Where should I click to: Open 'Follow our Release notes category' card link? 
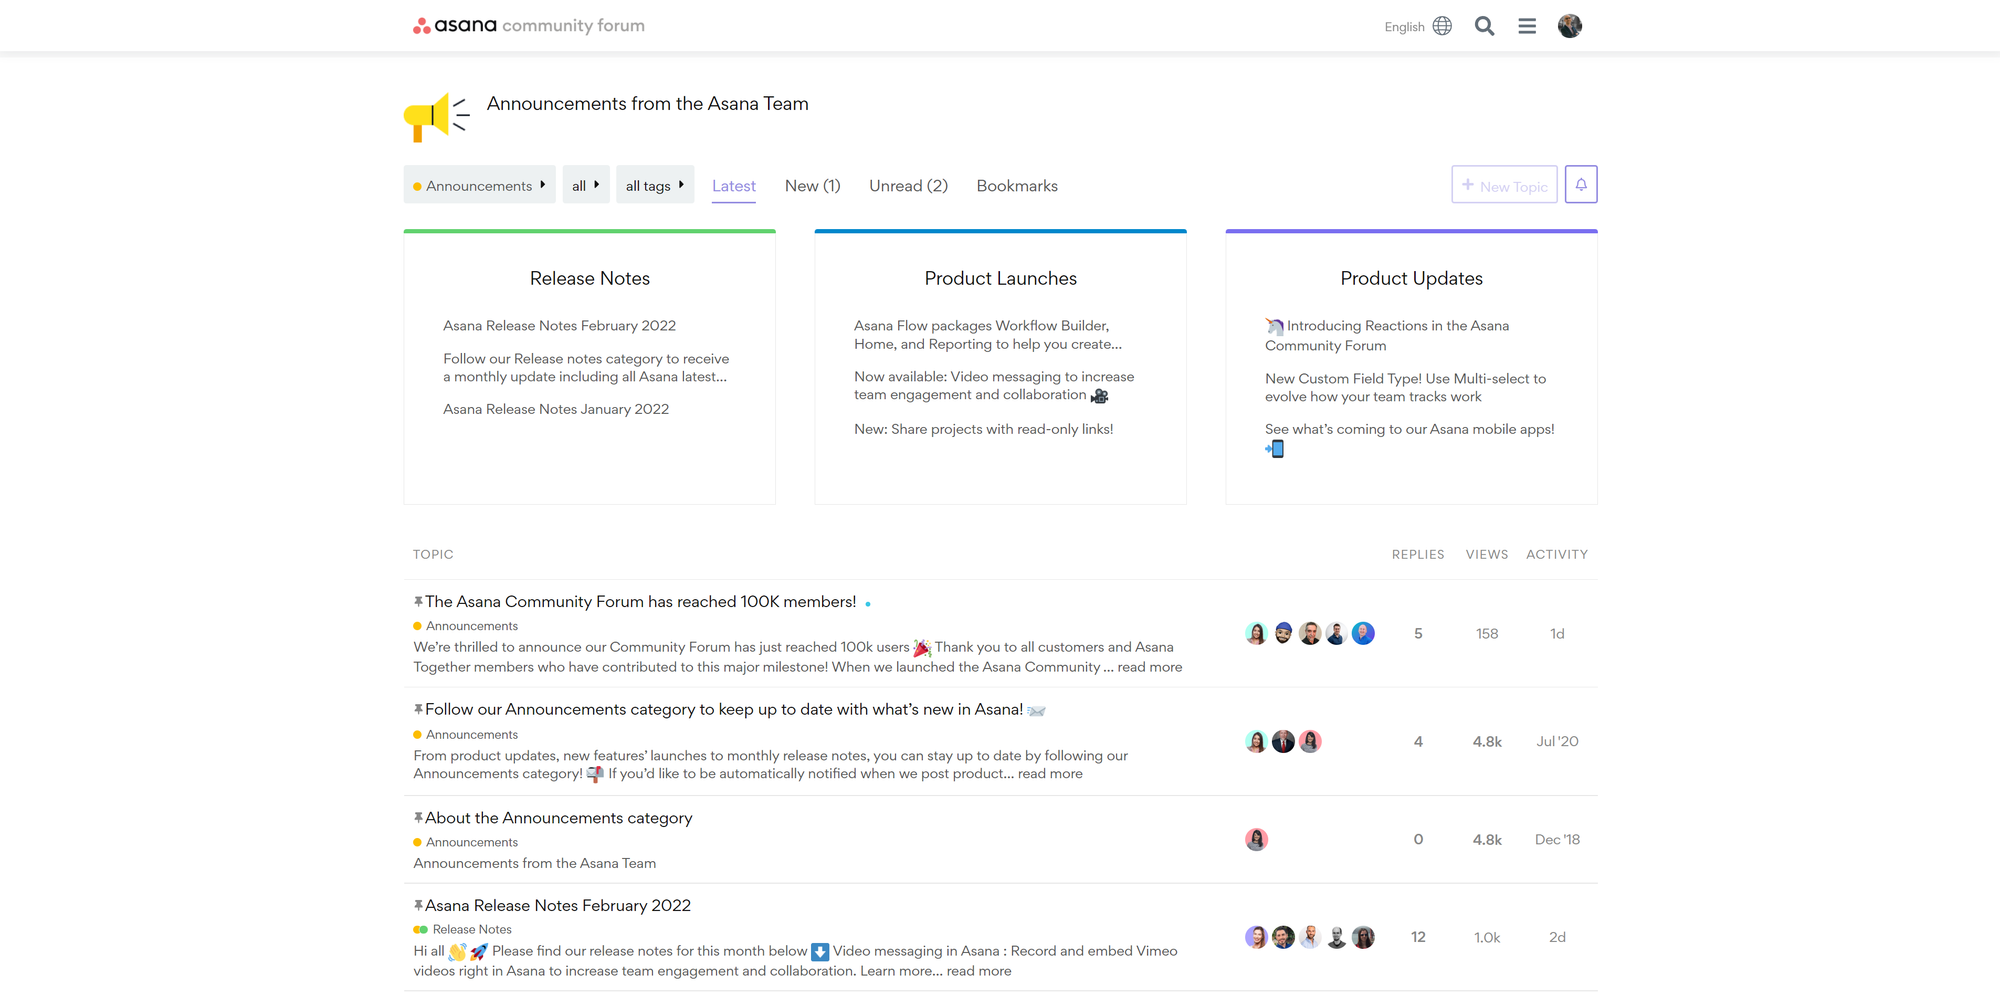pos(586,368)
